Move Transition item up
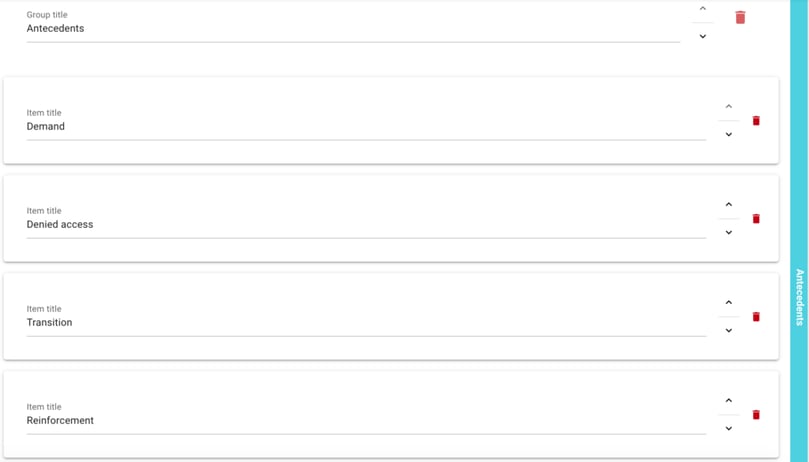 point(729,303)
